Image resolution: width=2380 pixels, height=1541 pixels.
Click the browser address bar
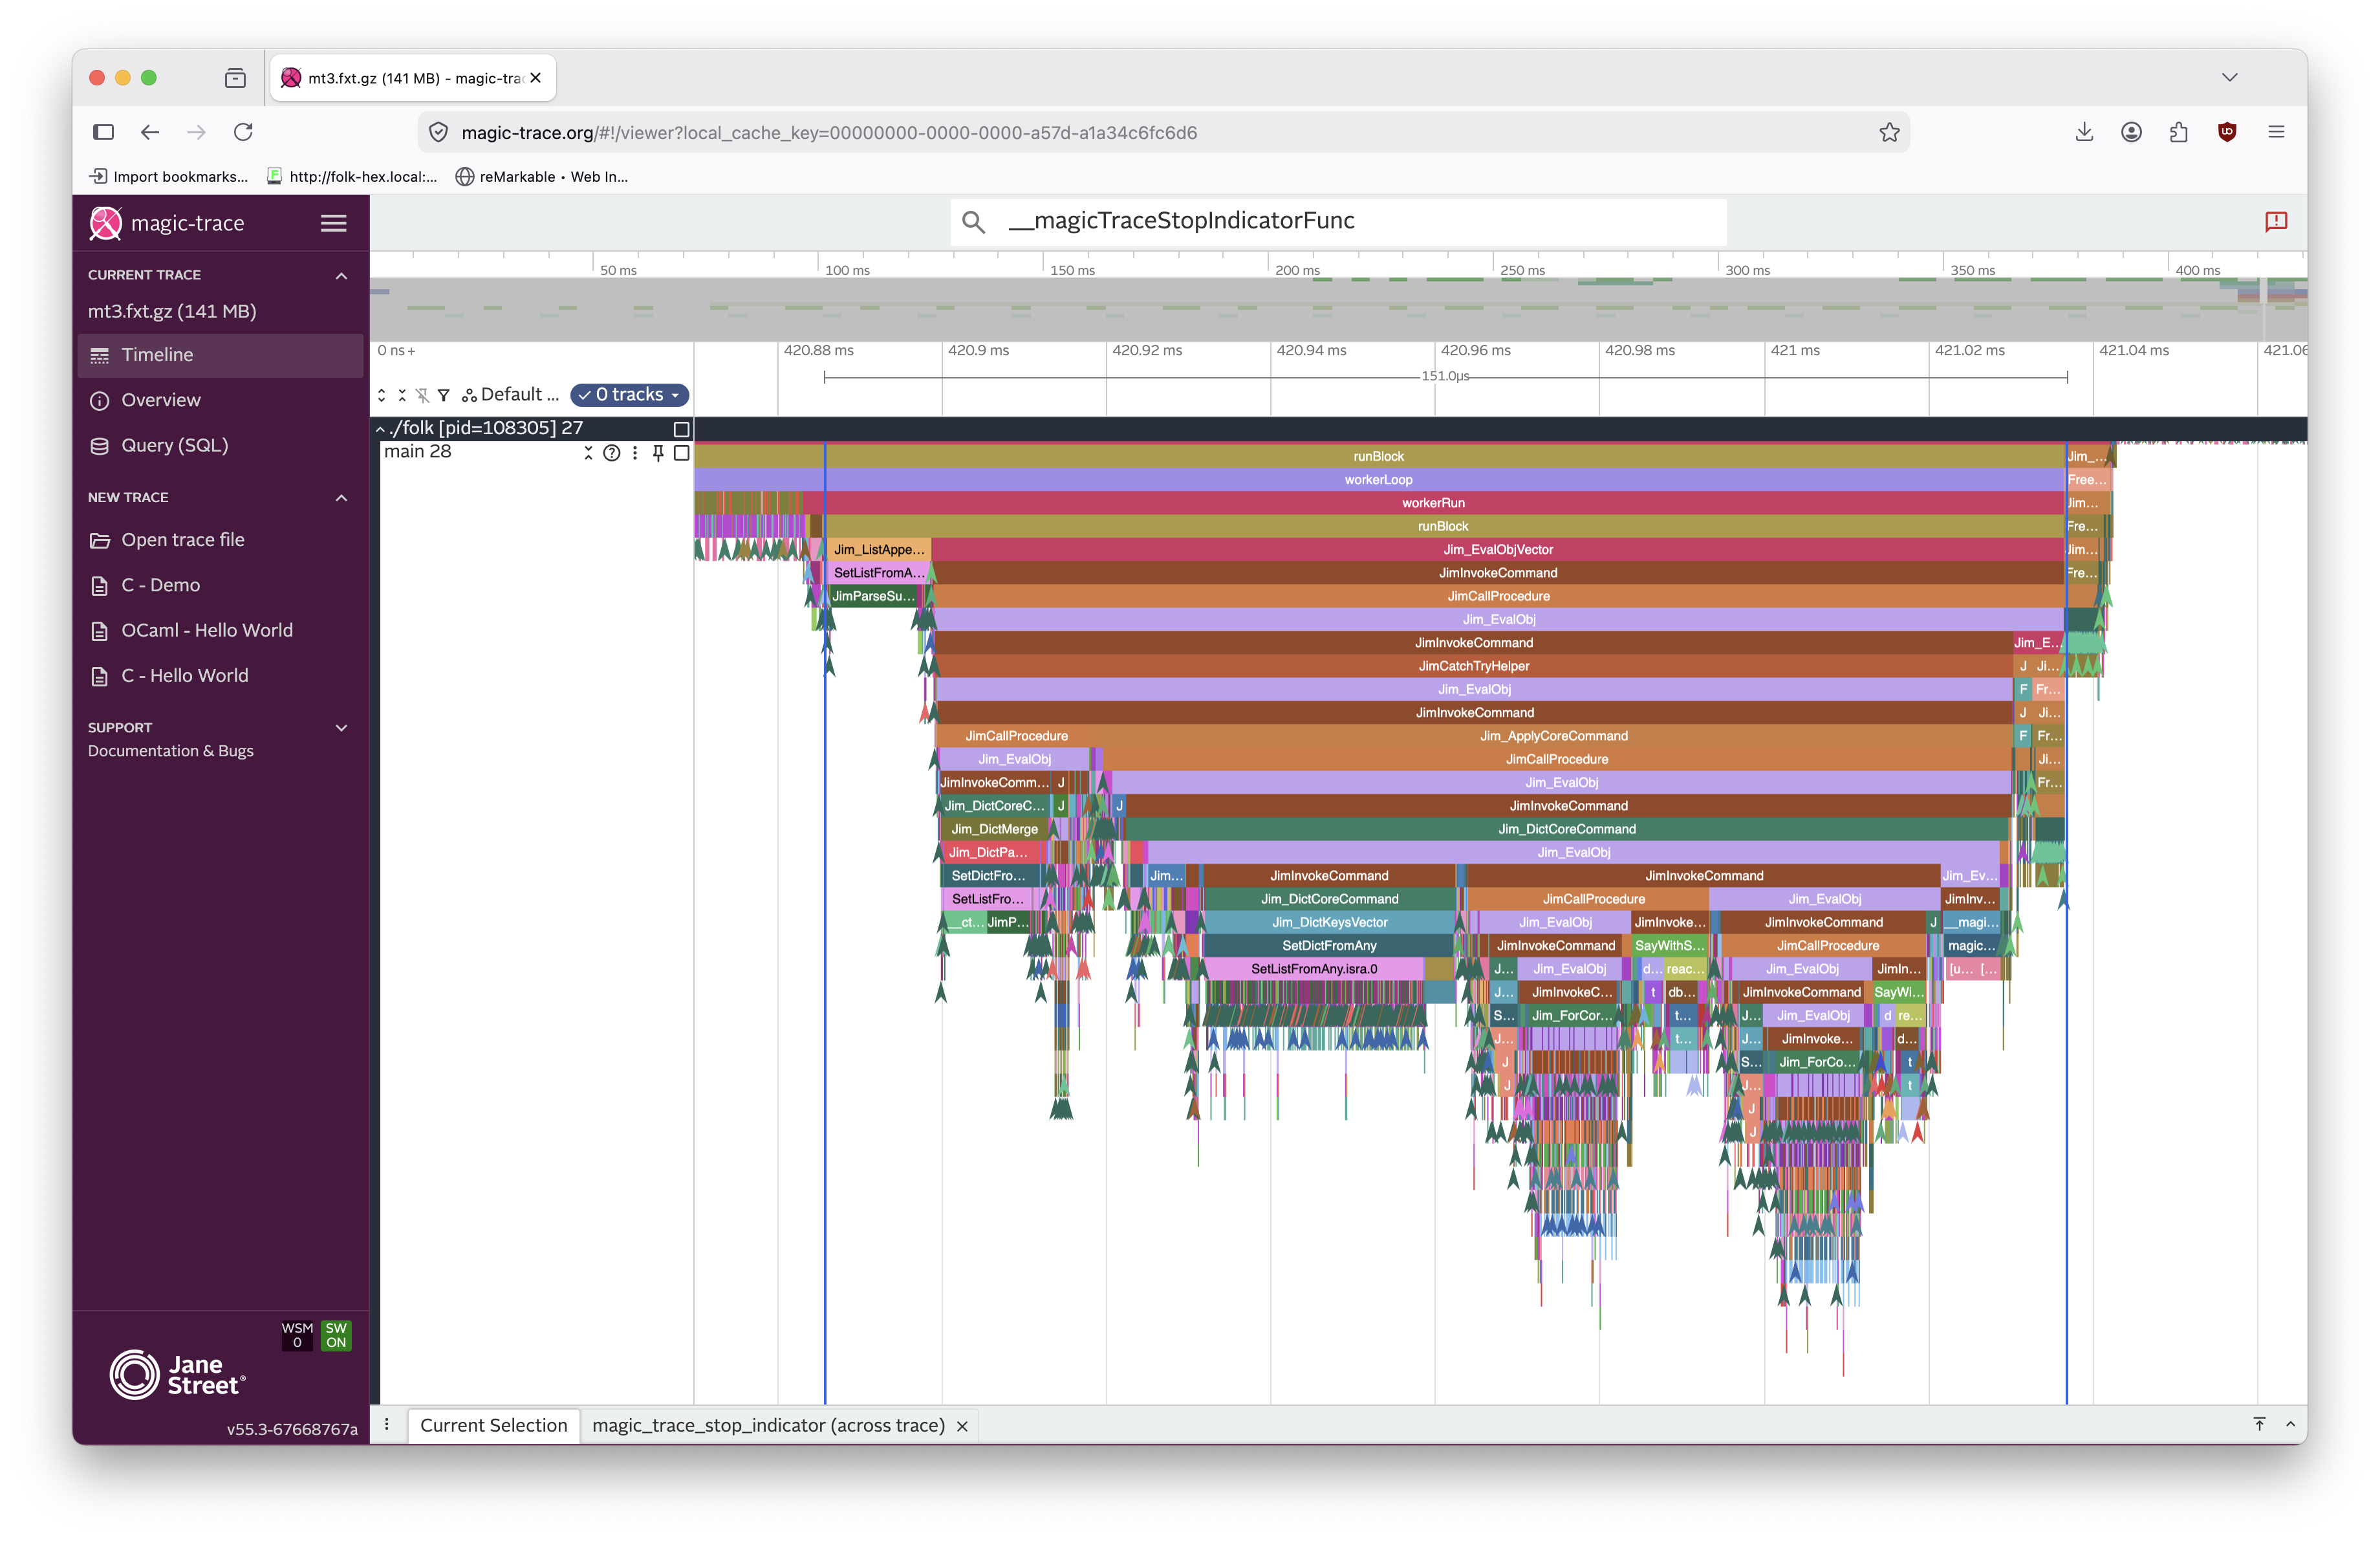click(x=1164, y=132)
